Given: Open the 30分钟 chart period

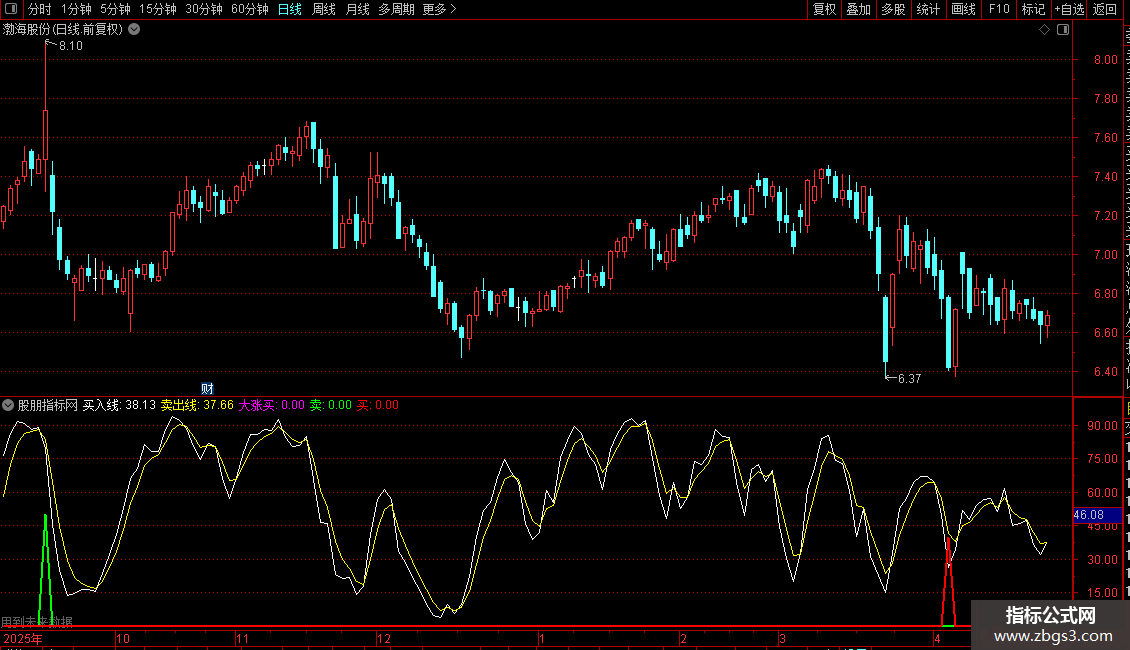Looking at the screenshot, I should (x=204, y=9).
